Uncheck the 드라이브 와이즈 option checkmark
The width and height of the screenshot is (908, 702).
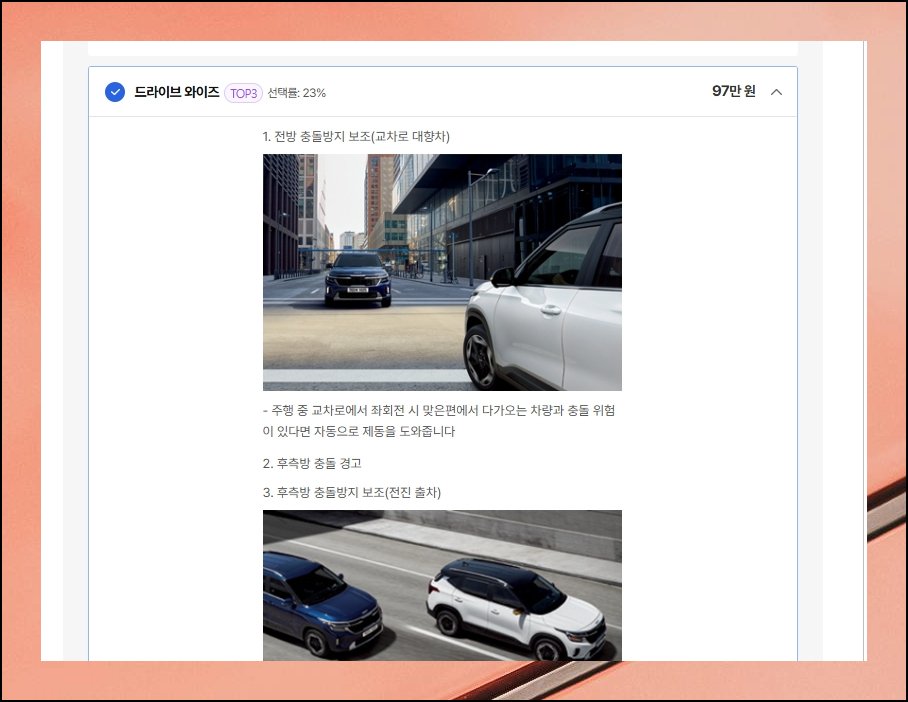pyautogui.click(x=115, y=92)
